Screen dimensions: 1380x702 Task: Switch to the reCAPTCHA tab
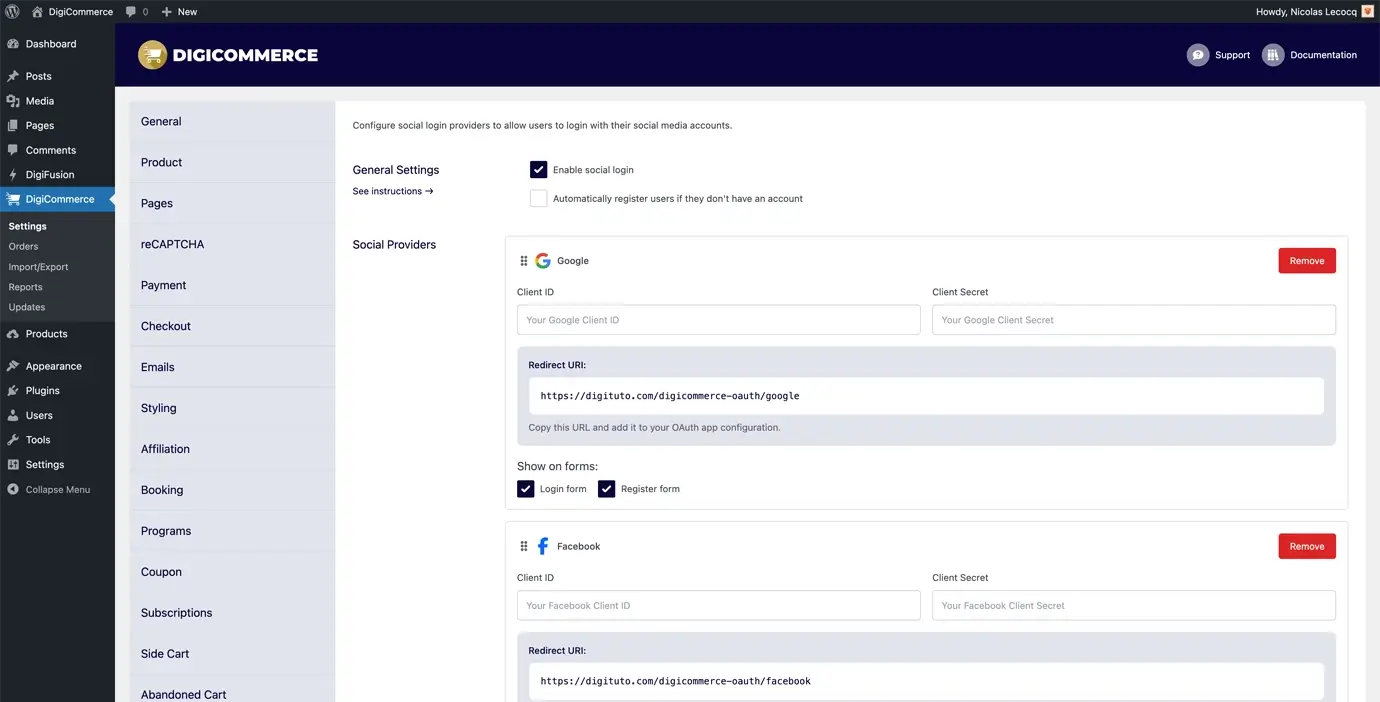232,244
